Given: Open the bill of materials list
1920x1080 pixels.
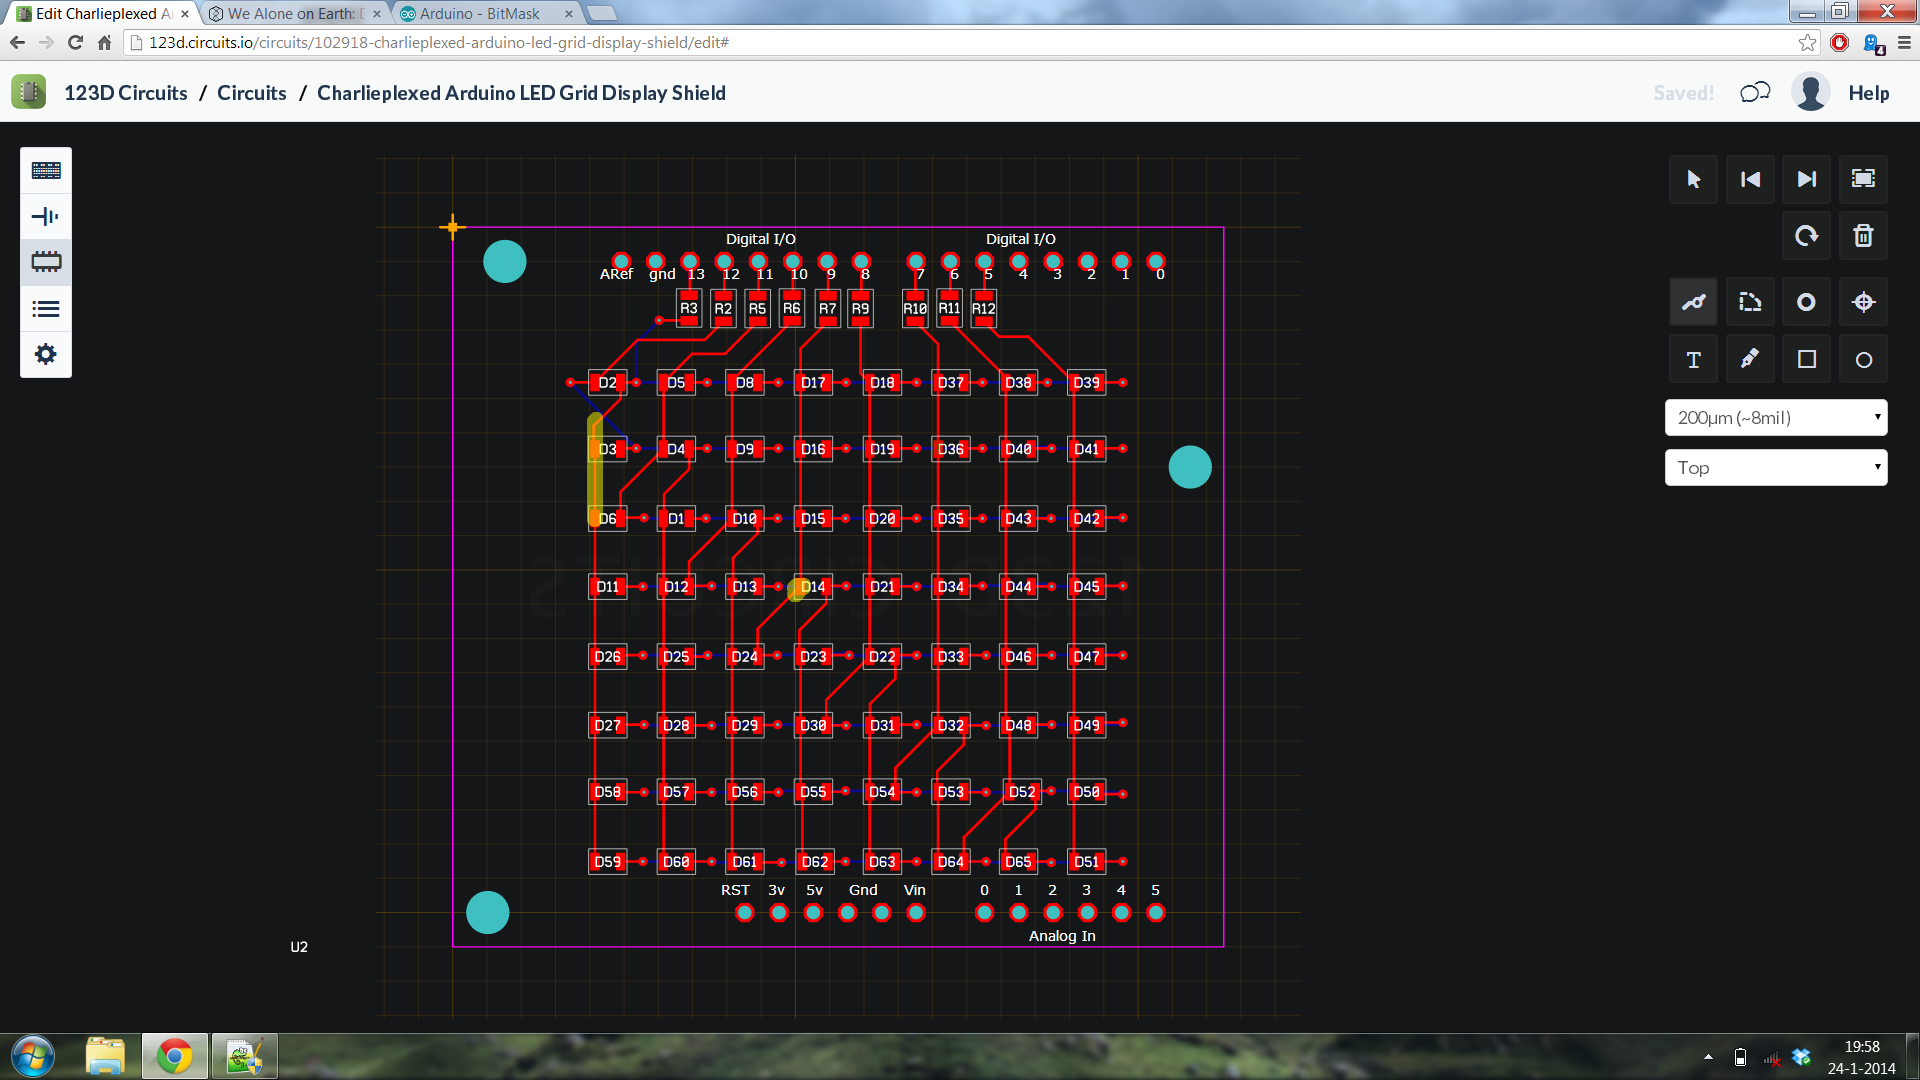Looking at the screenshot, I should pyautogui.click(x=45, y=308).
